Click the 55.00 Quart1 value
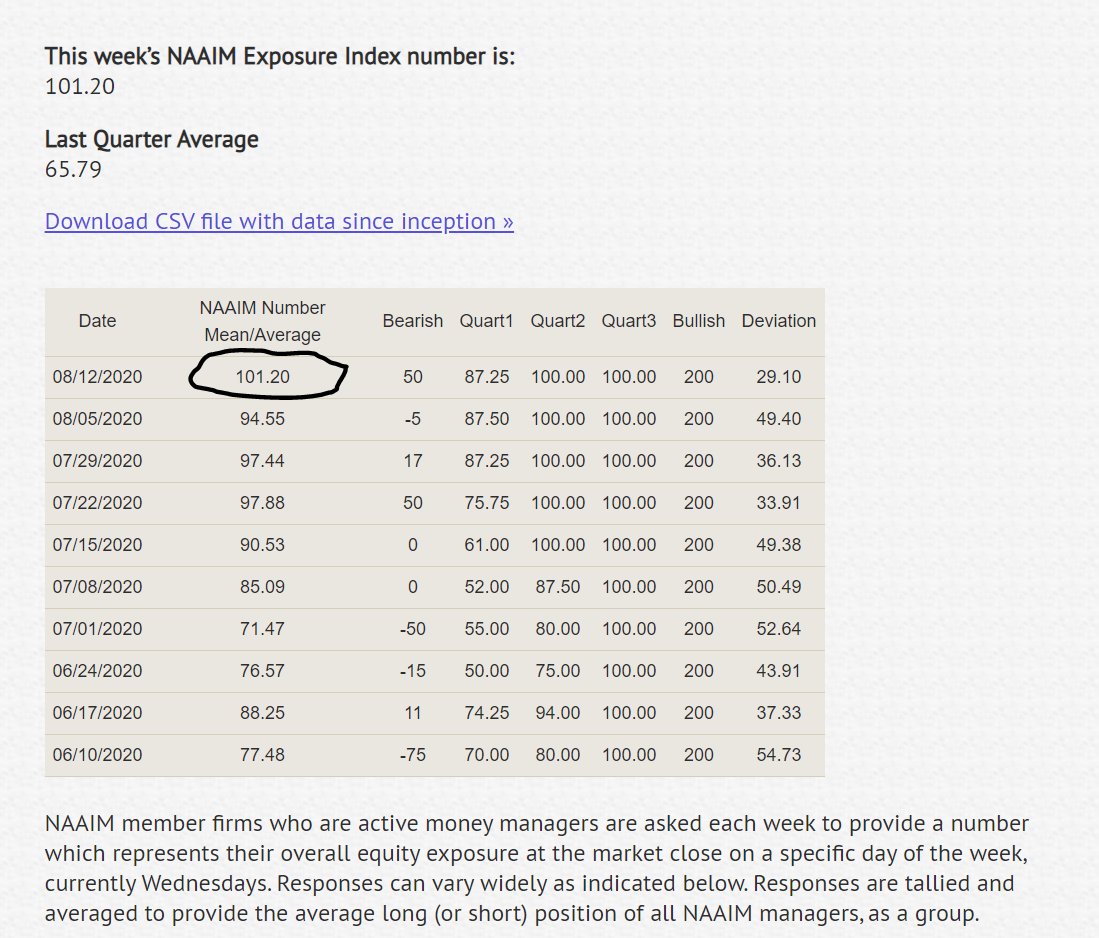The height and width of the screenshot is (938, 1099). point(486,630)
